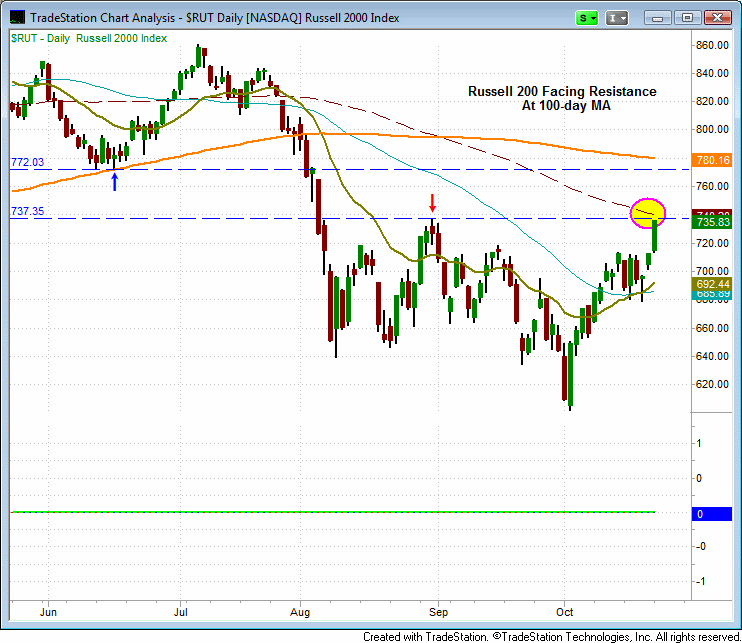Click the 860.00 price axis label
Screen dimensions: 742x643
pyautogui.click(x=713, y=45)
